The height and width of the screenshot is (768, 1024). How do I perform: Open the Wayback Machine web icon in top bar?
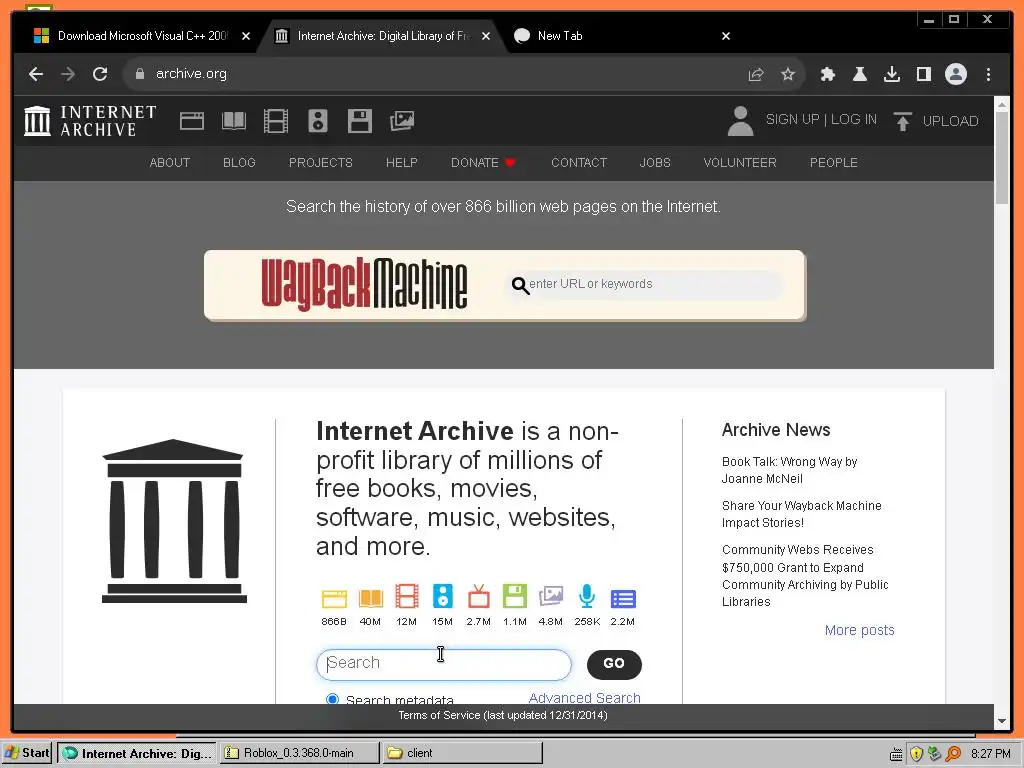(x=192, y=121)
